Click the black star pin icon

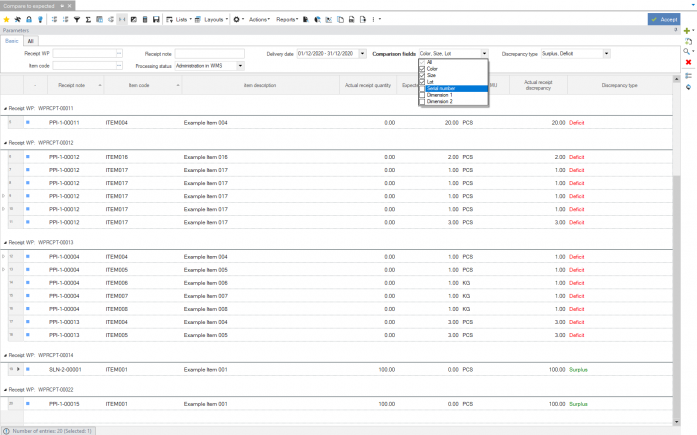(17, 20)
